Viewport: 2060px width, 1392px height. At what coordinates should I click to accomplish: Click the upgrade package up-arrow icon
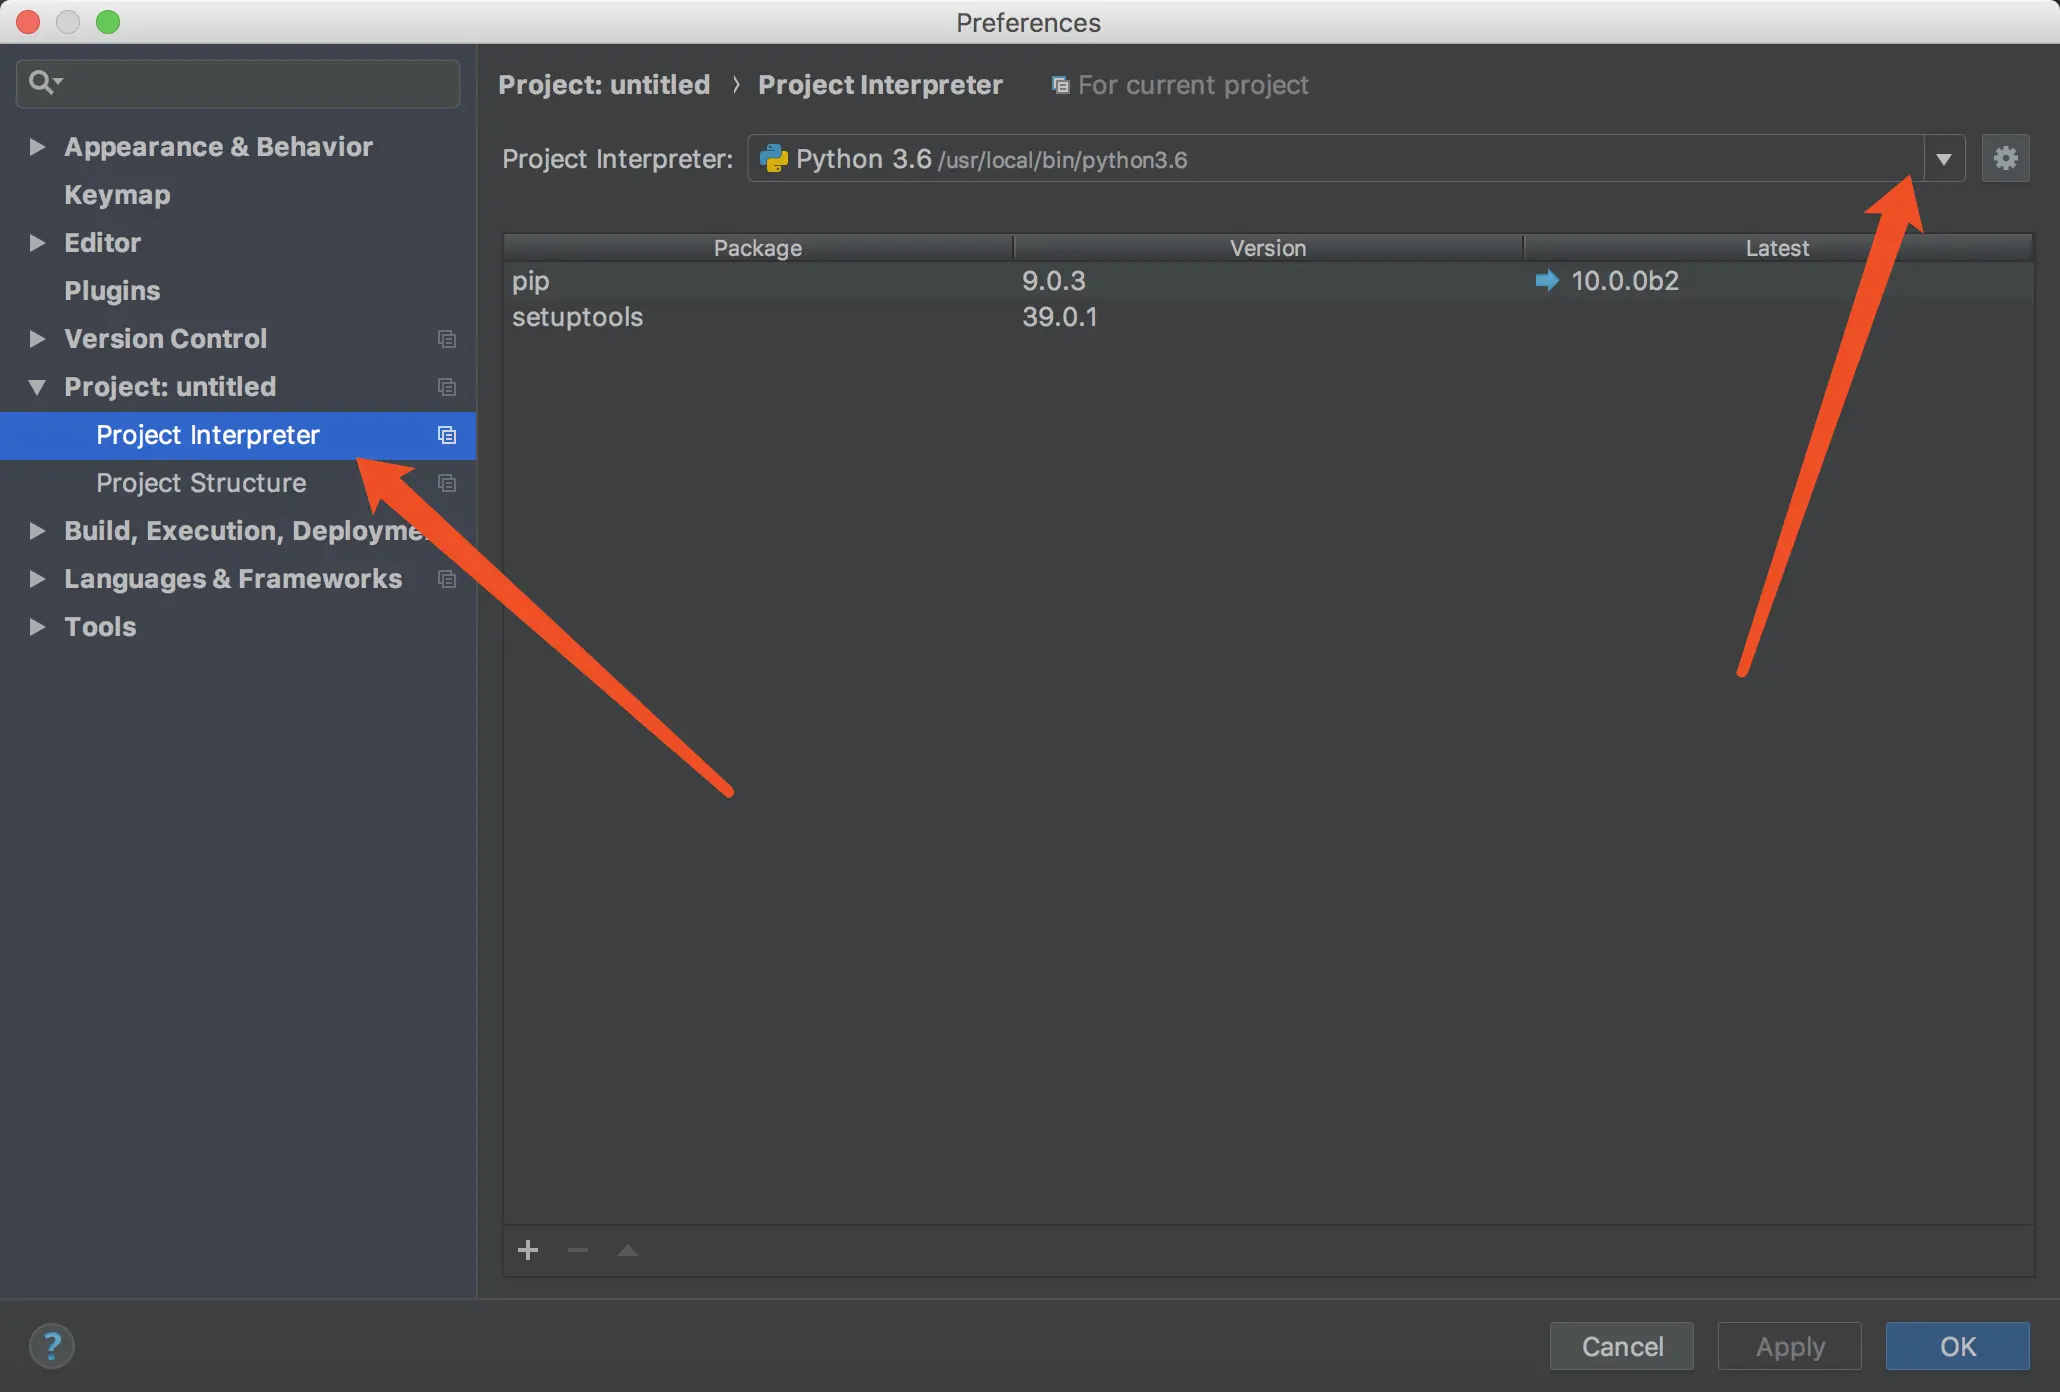point(628,1250)
